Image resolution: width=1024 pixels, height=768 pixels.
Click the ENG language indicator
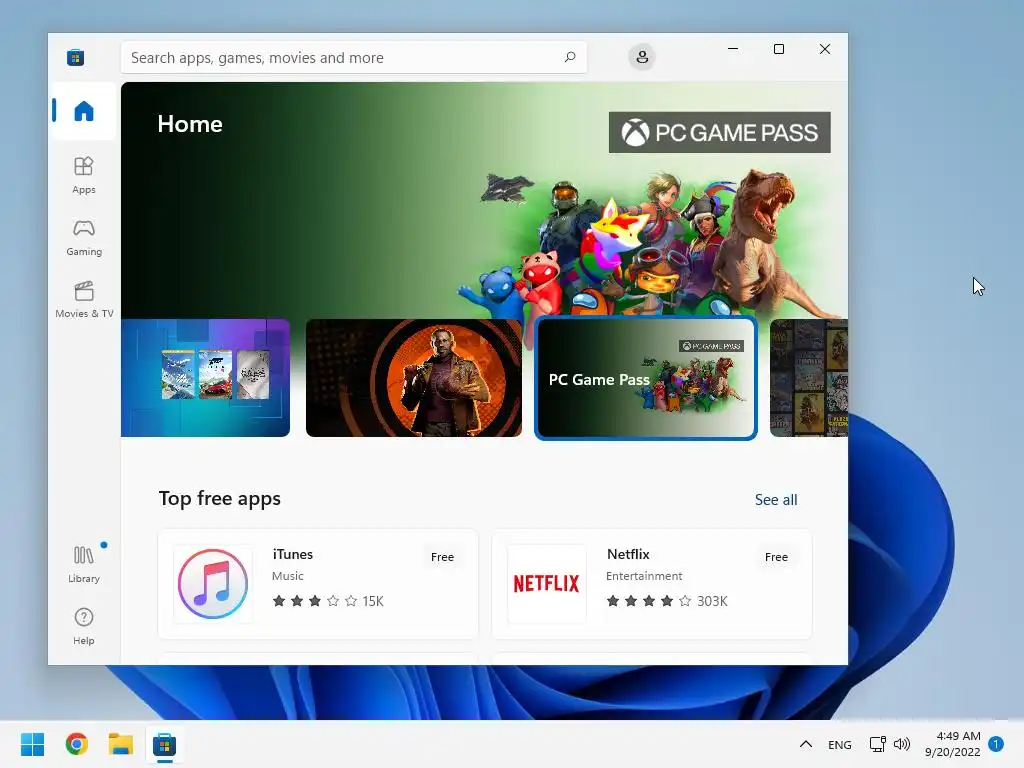pos(840,744)
